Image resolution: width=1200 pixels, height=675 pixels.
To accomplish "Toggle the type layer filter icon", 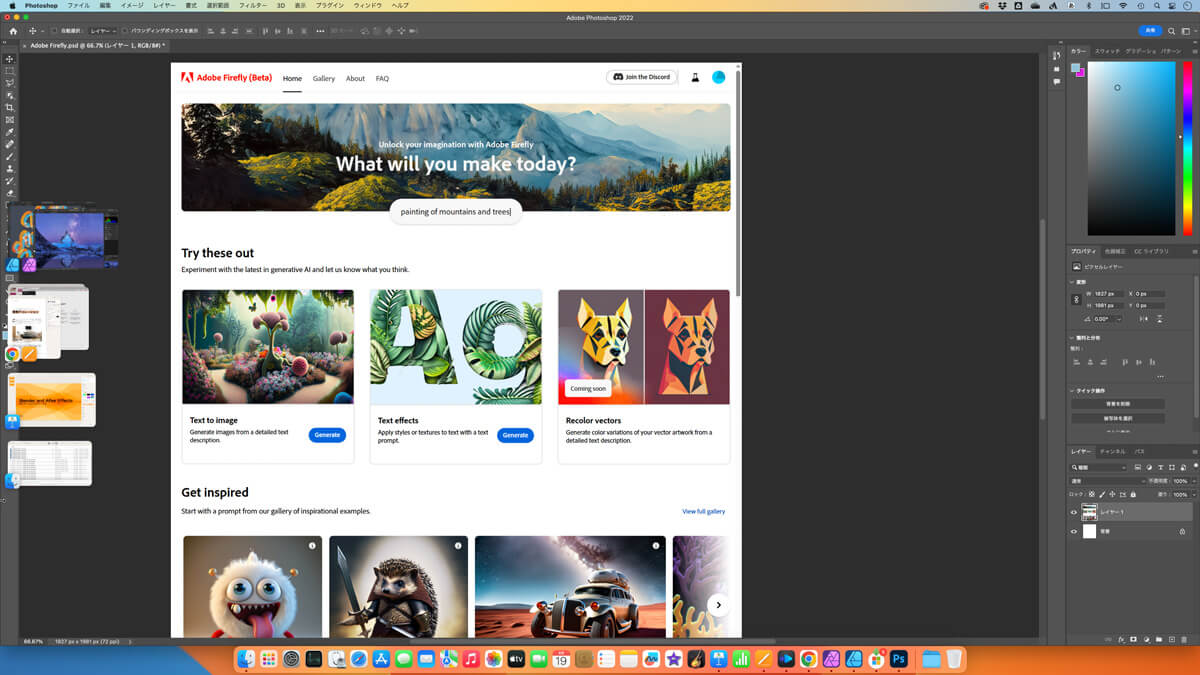I will click(1159, 467).
